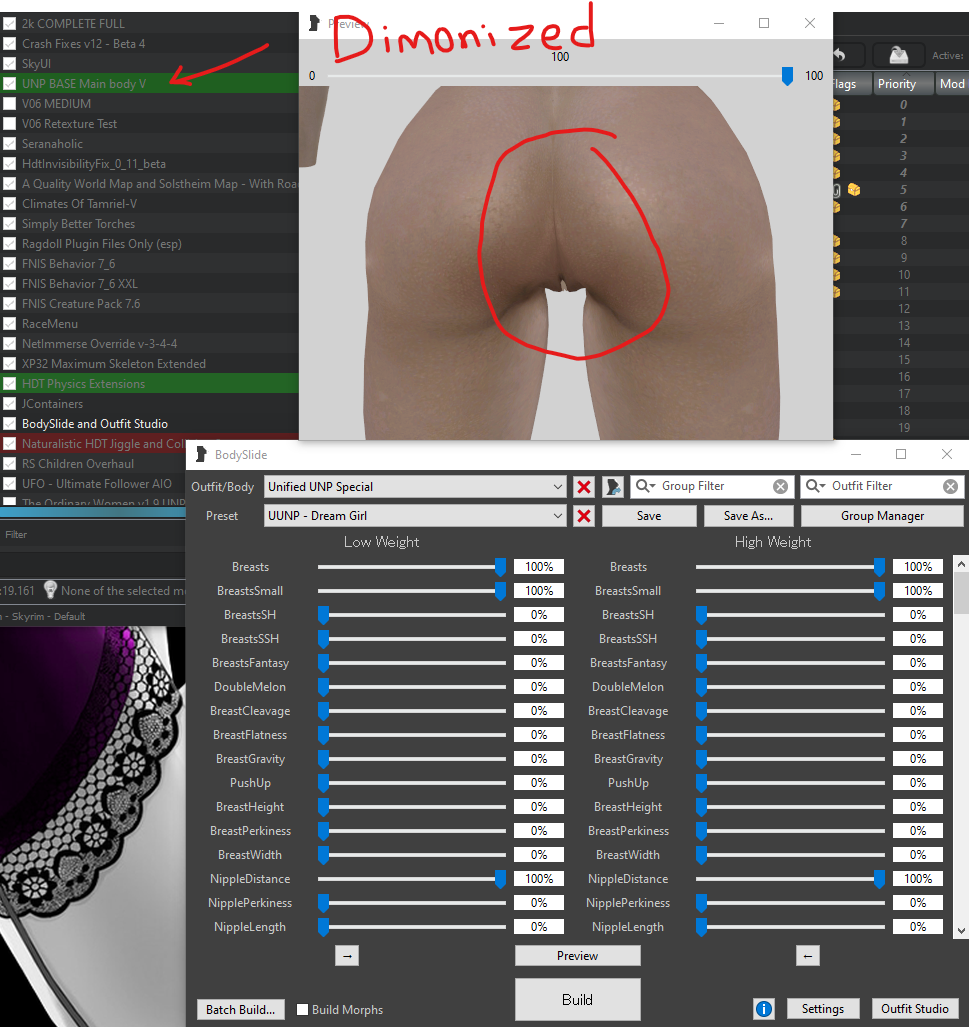Click the Outfit Filter text field
The width and height of the screenshot is (969, 1027).
[x=884, y=486]
